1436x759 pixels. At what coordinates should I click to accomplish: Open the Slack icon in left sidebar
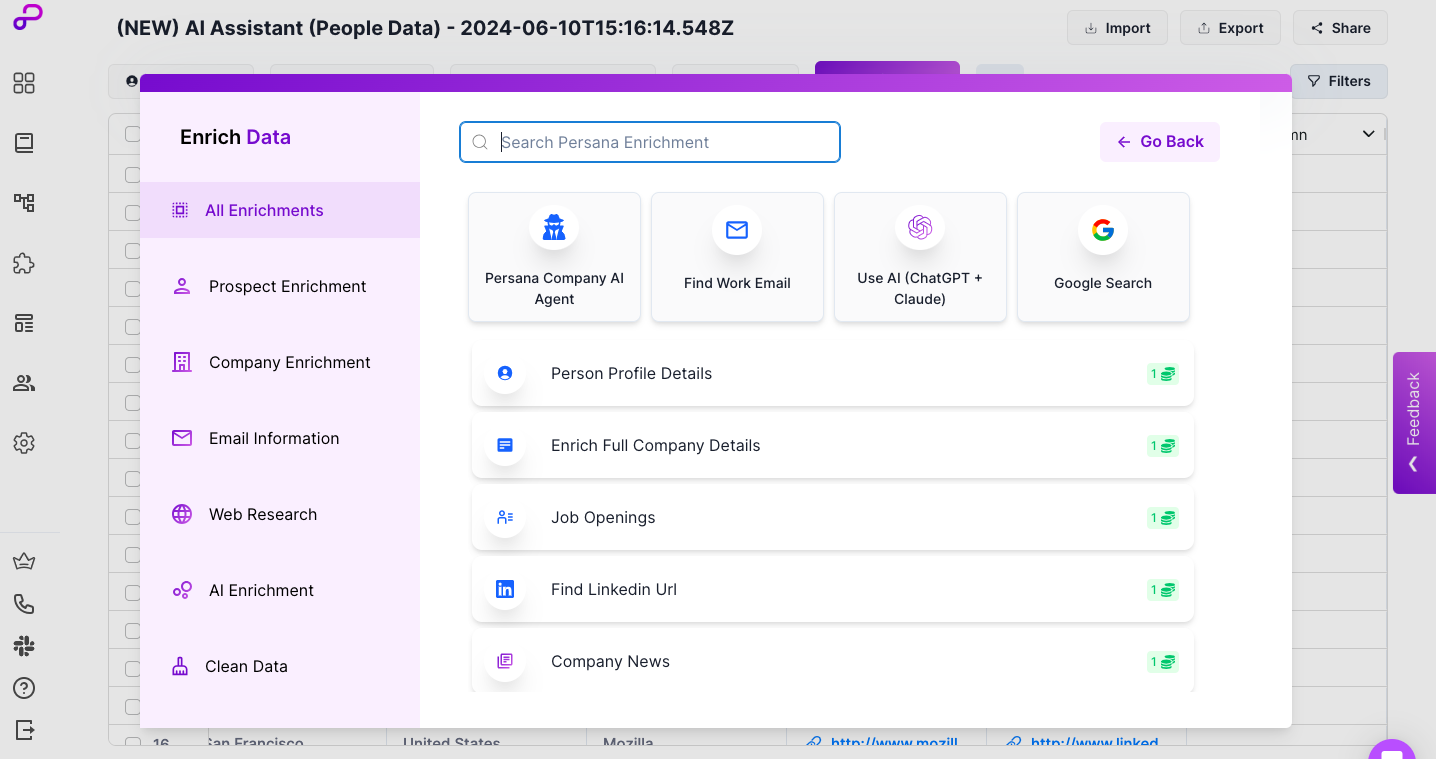tap(24, 646)
